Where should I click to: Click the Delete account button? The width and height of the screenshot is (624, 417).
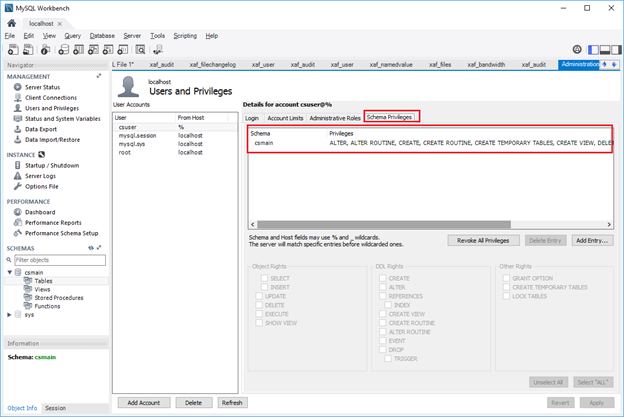193,403
